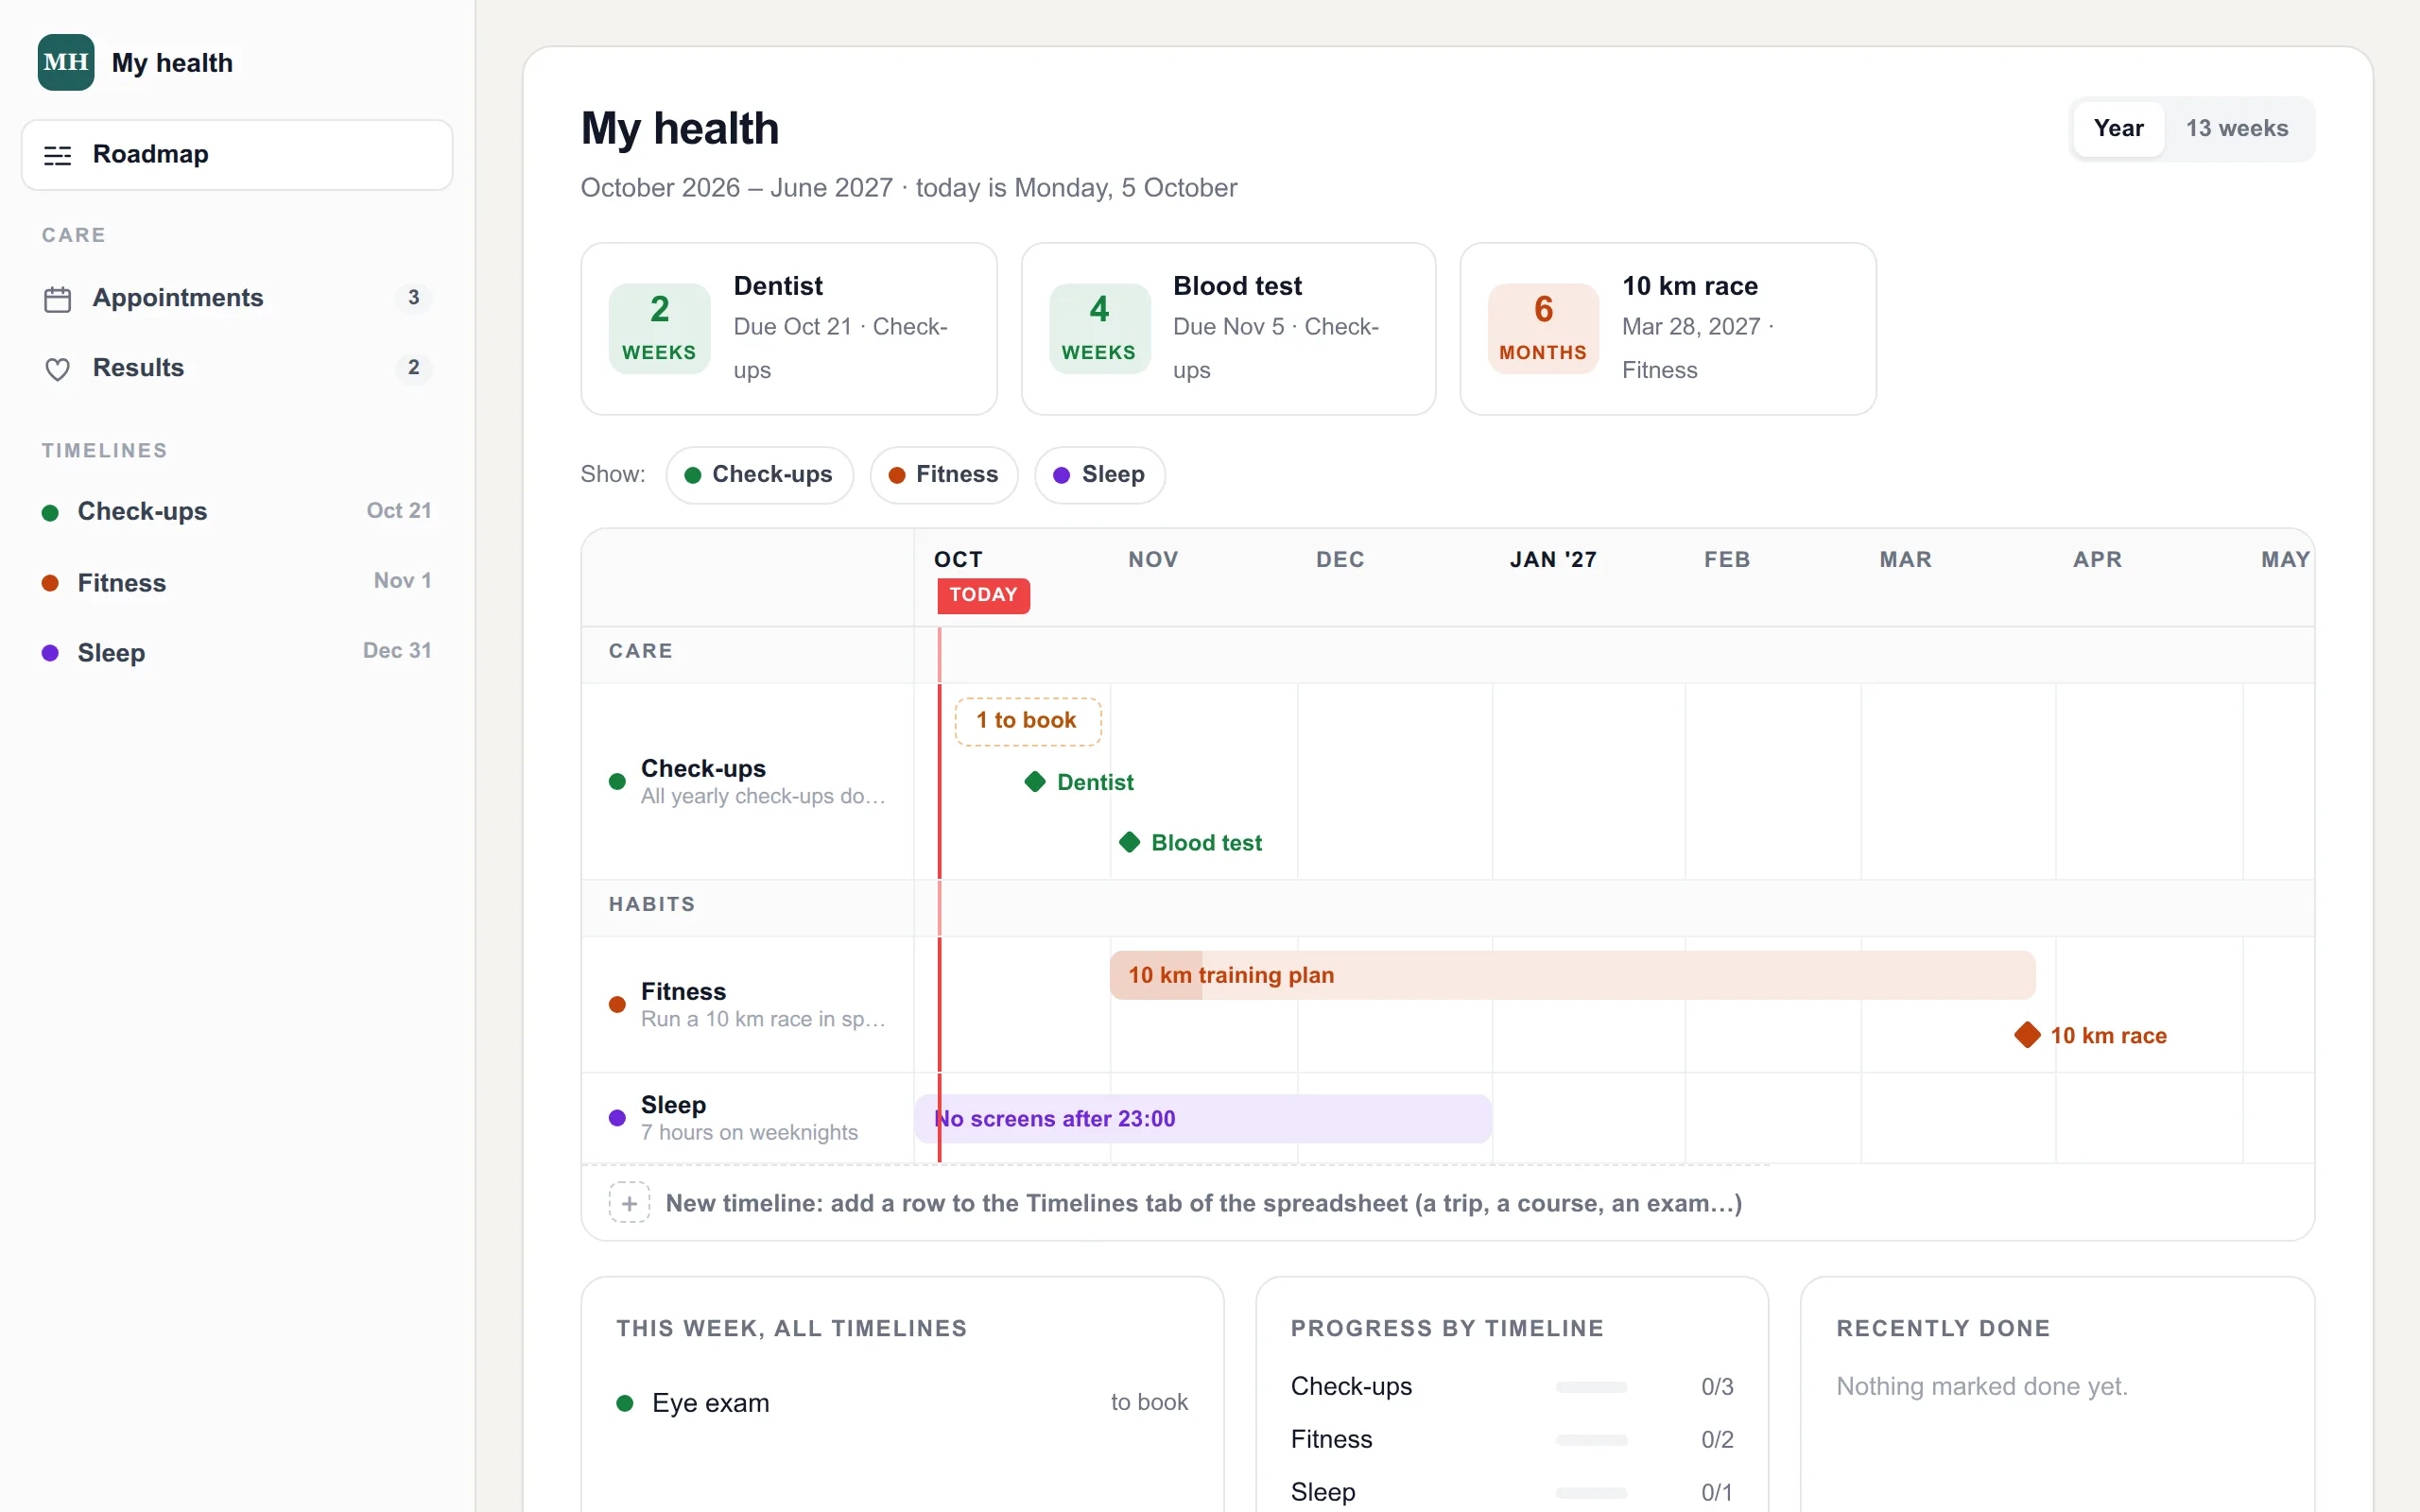Select the Check-ups timeline in sidebar

pos(237,511)
